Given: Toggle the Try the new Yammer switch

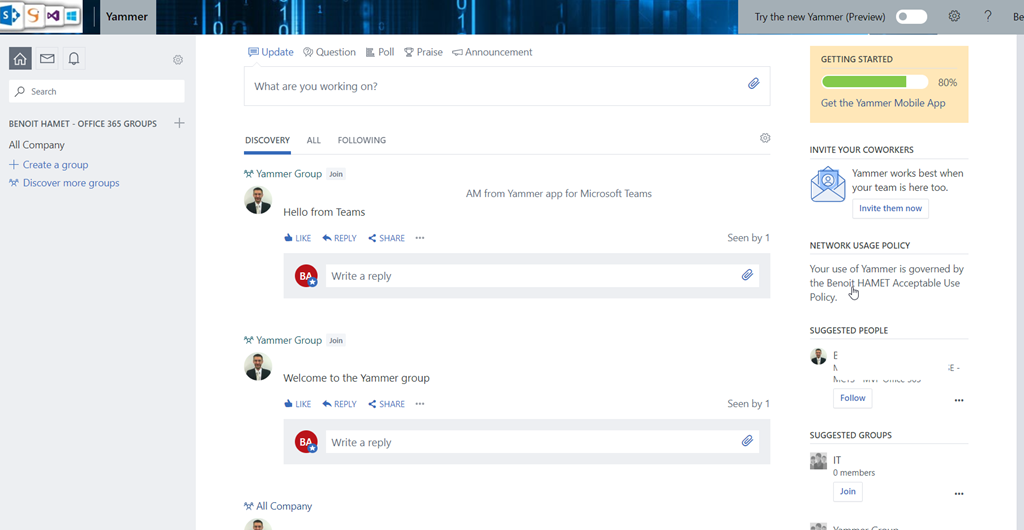Looking at the screenshot, I should (911, 17).
